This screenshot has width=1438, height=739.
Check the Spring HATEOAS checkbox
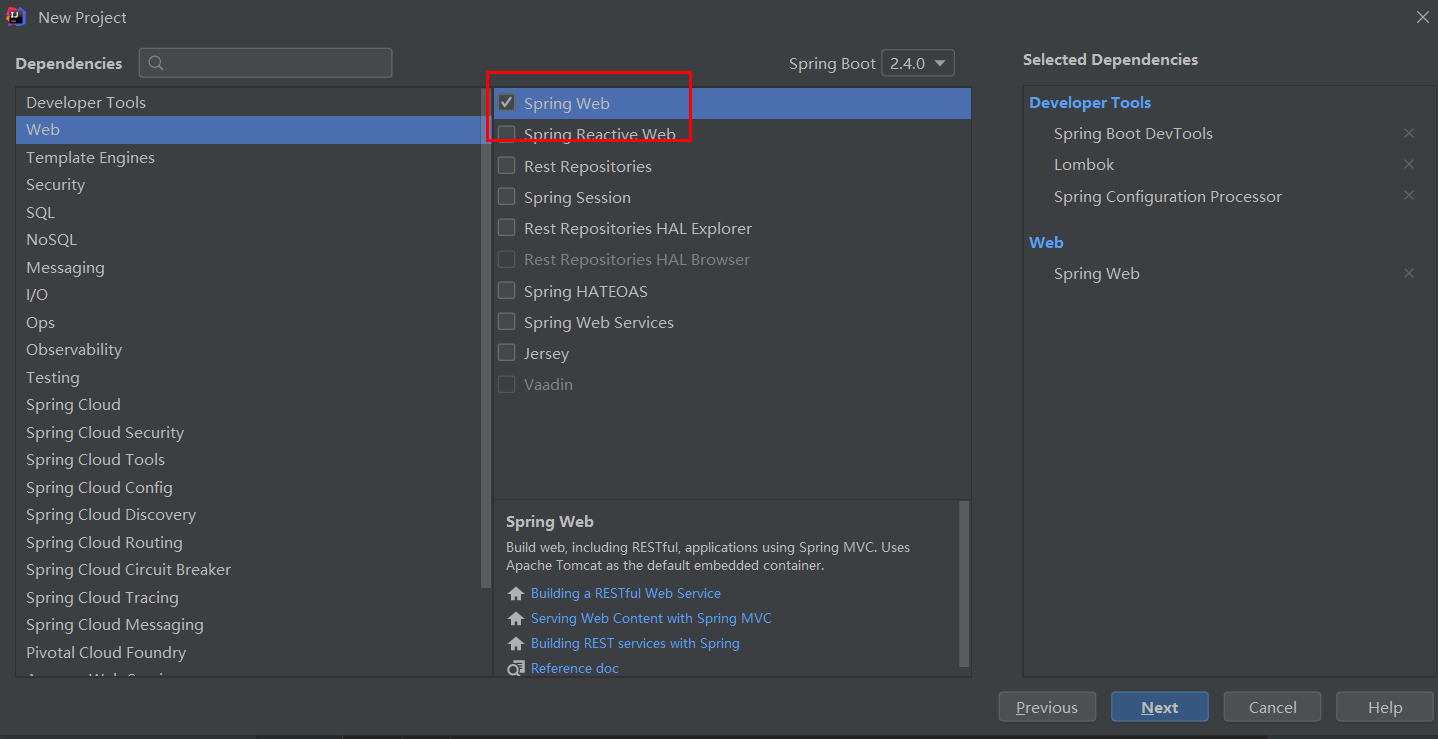(507, 291)
